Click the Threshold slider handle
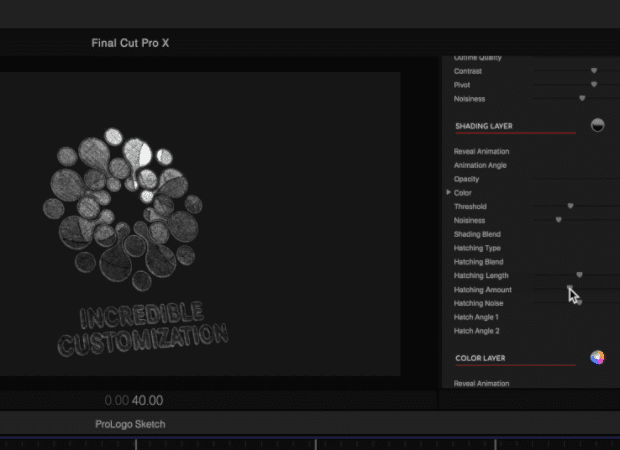620x450 pixels. tap(570, 206)
